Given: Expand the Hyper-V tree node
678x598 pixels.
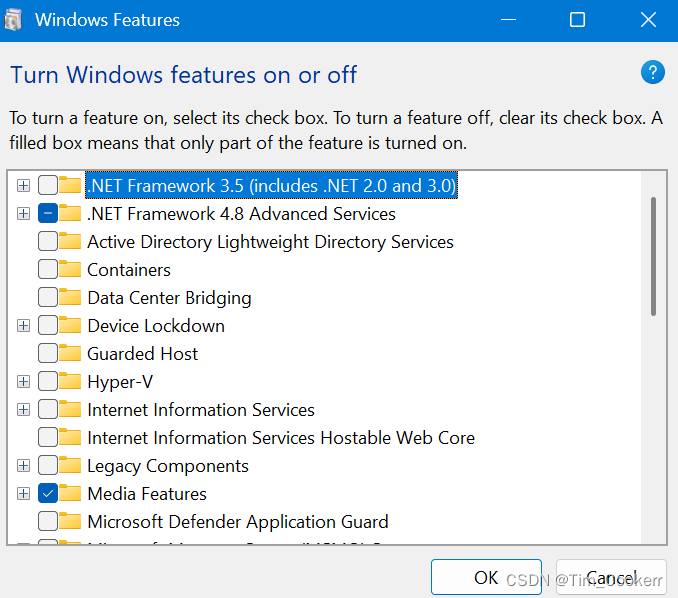Looking at the screenshot, I should (x=23, y=381).
